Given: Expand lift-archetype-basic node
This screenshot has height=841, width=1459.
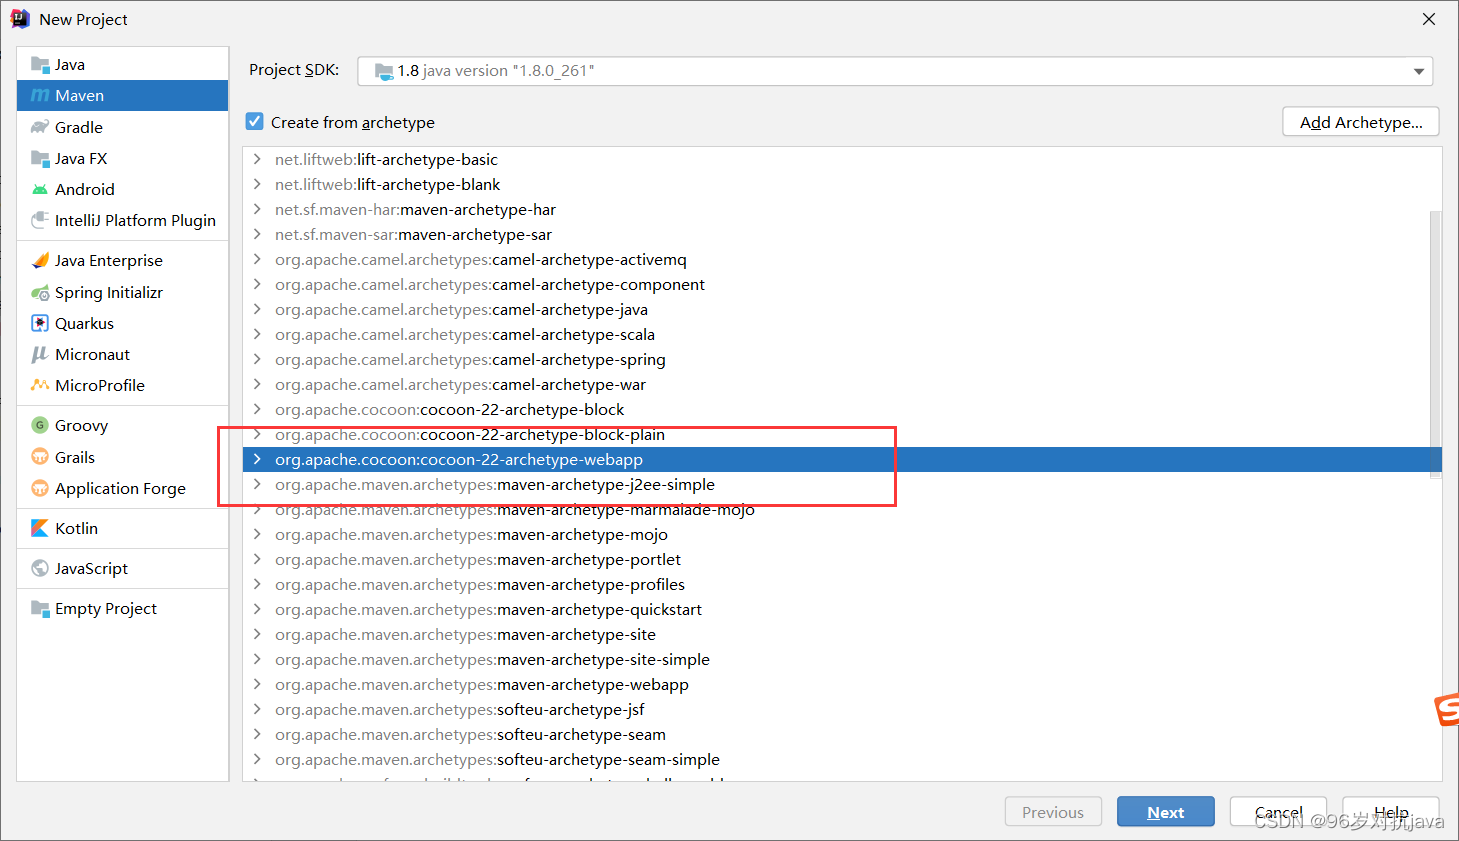Looking at the screenshot, I should tap(257, 159).
